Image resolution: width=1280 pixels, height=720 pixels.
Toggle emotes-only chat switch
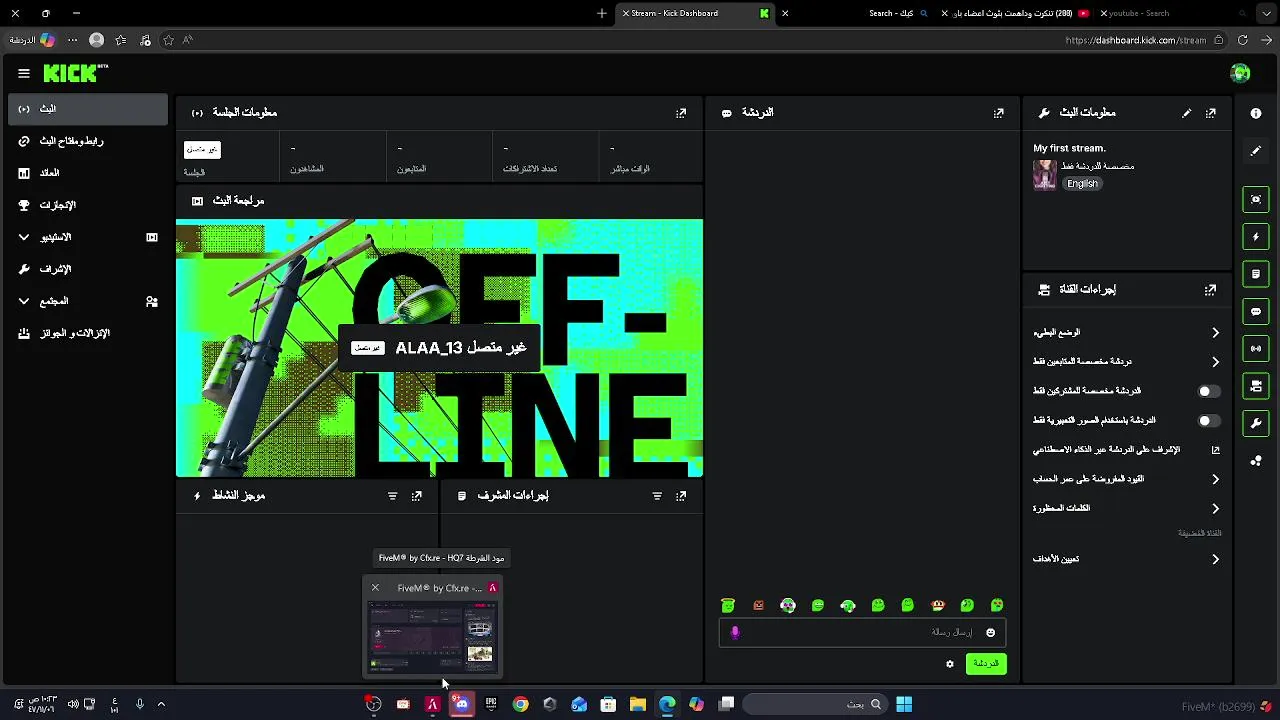pos(1209,421)
